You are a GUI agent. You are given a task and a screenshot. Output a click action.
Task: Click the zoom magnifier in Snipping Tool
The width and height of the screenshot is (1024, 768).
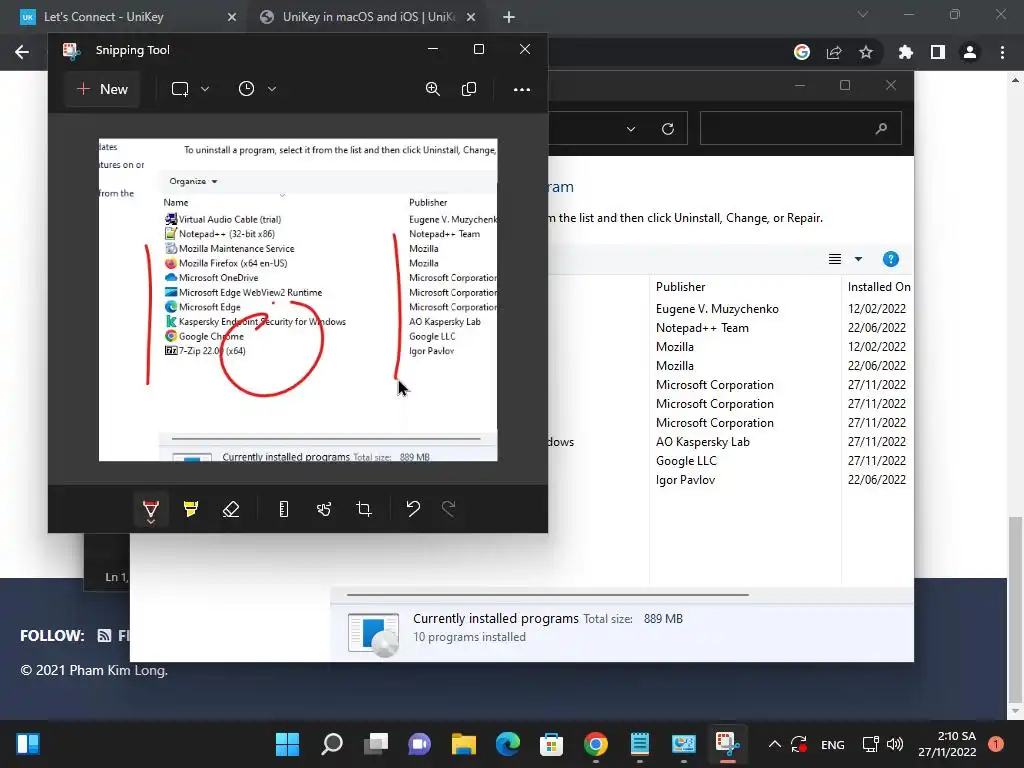(x=432, y=89)
